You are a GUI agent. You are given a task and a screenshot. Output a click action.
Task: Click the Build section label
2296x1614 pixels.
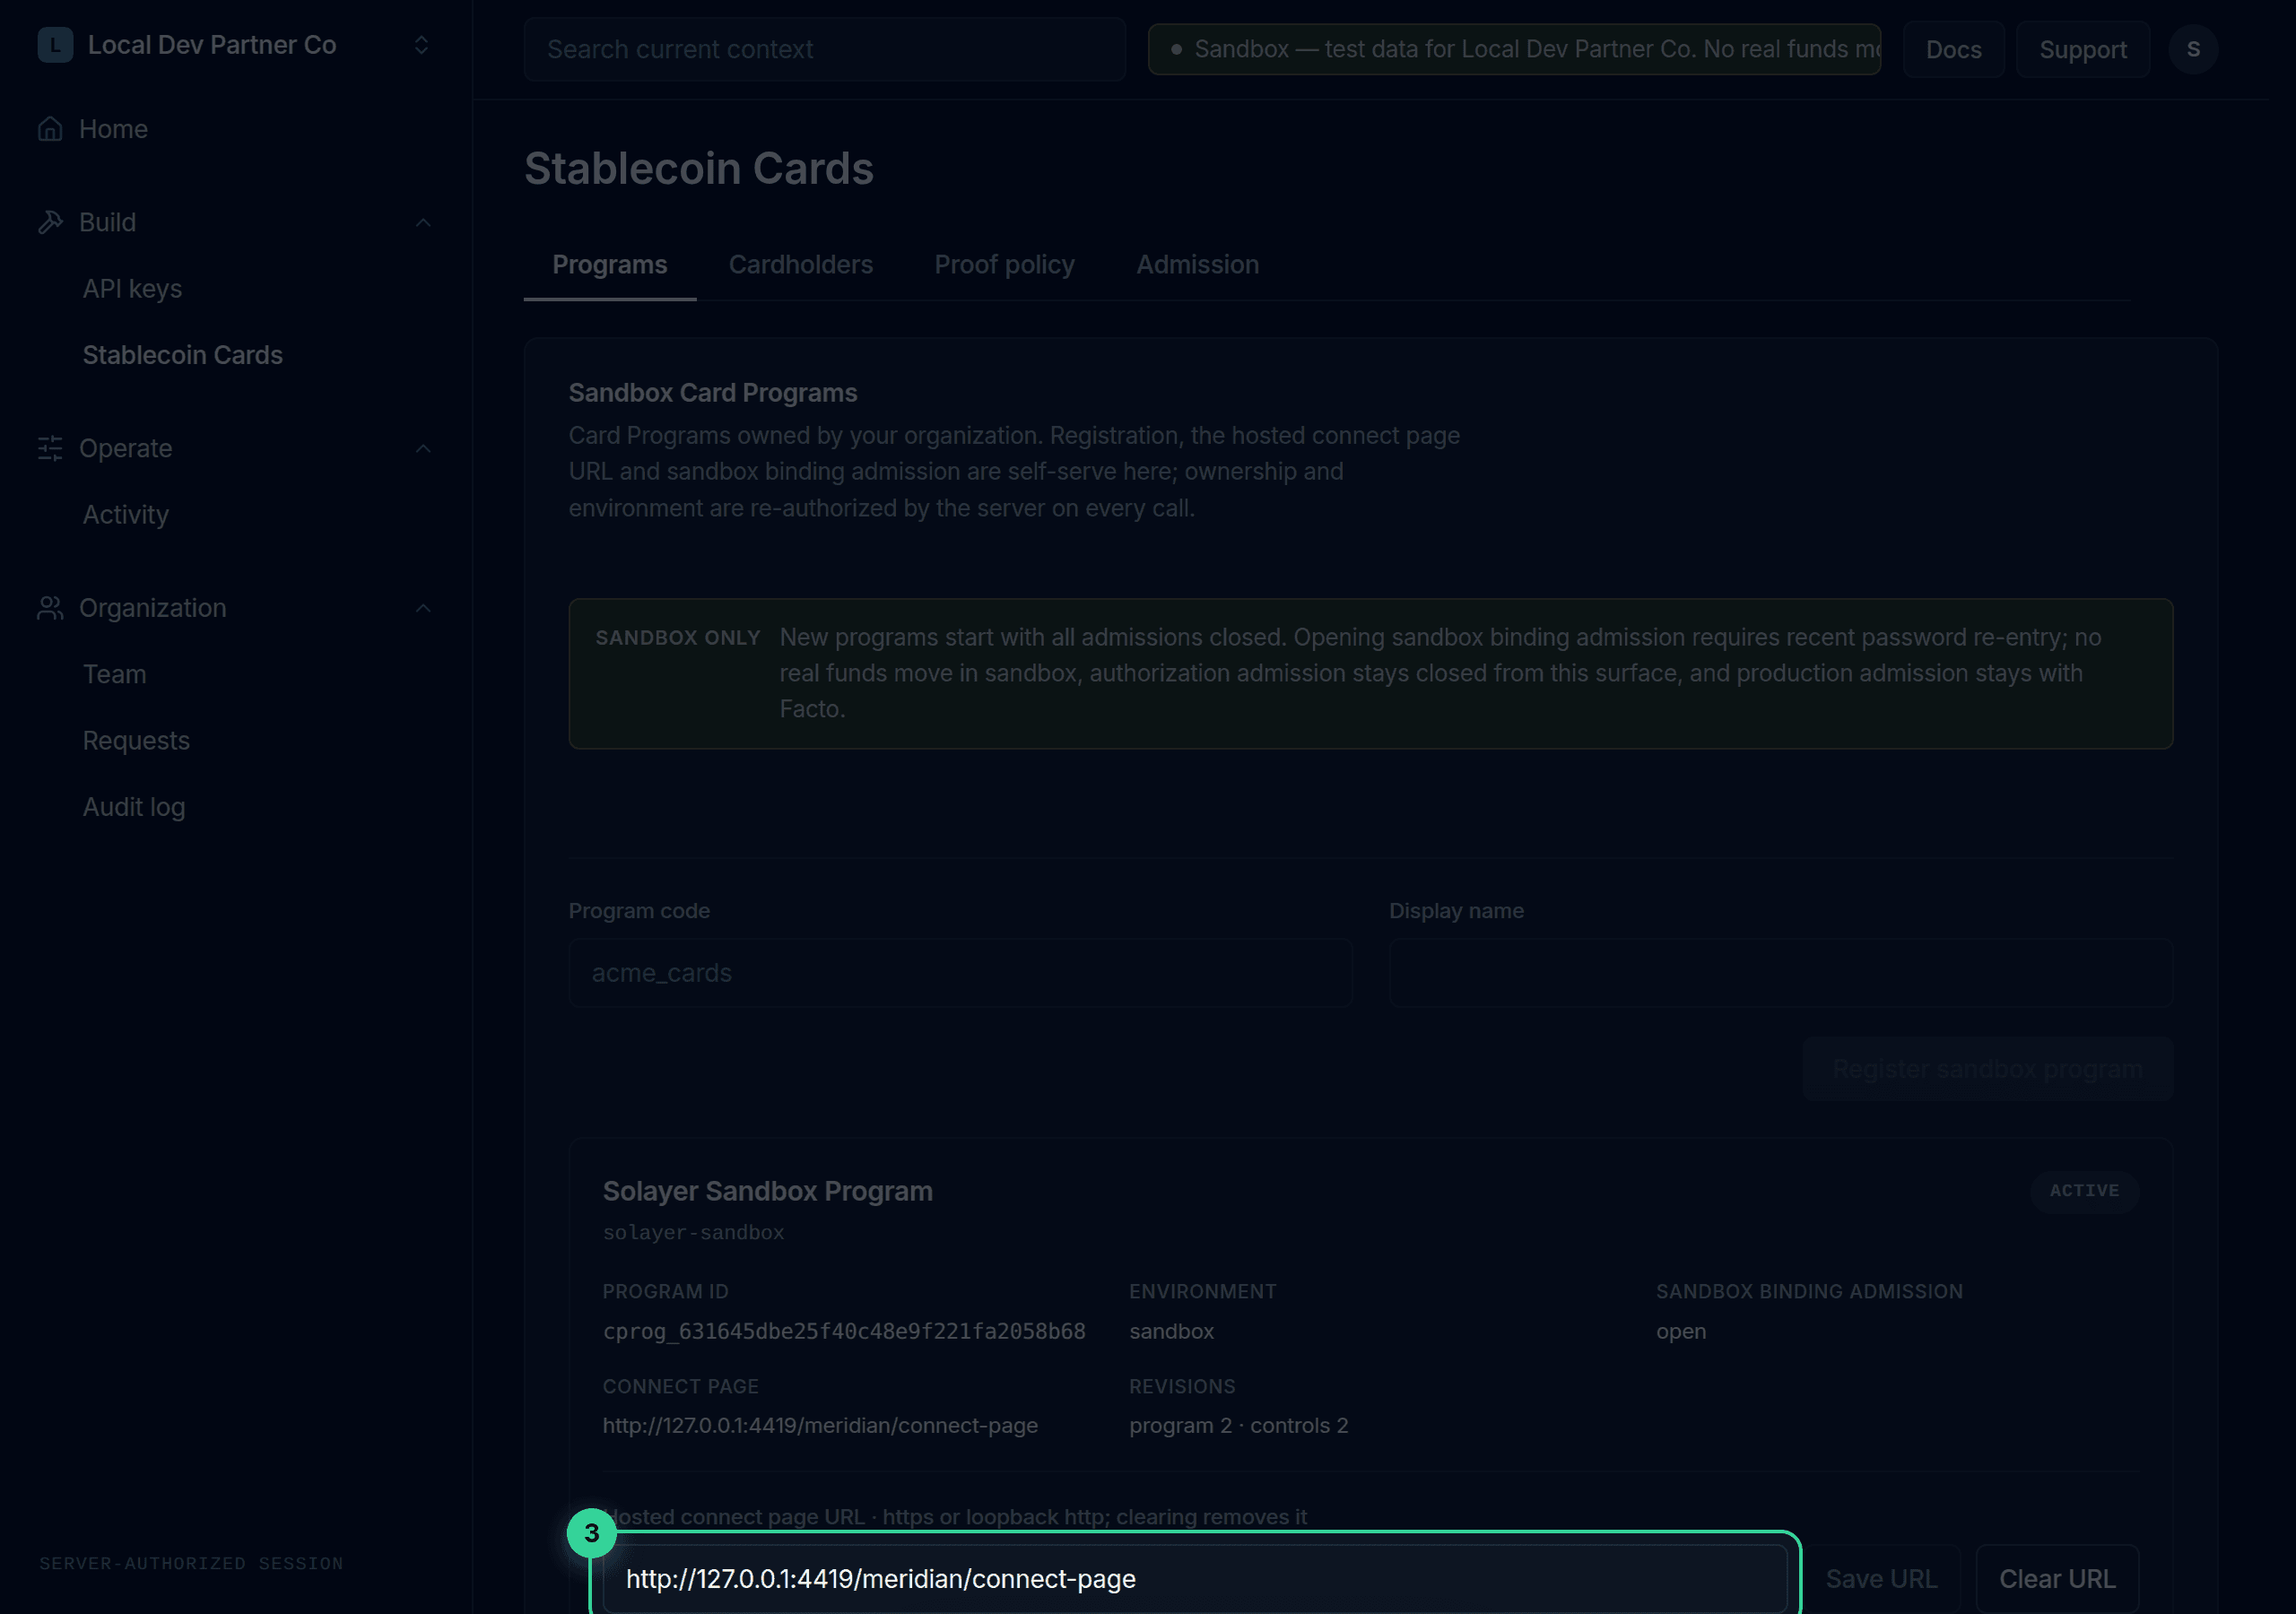coord(107,222)
